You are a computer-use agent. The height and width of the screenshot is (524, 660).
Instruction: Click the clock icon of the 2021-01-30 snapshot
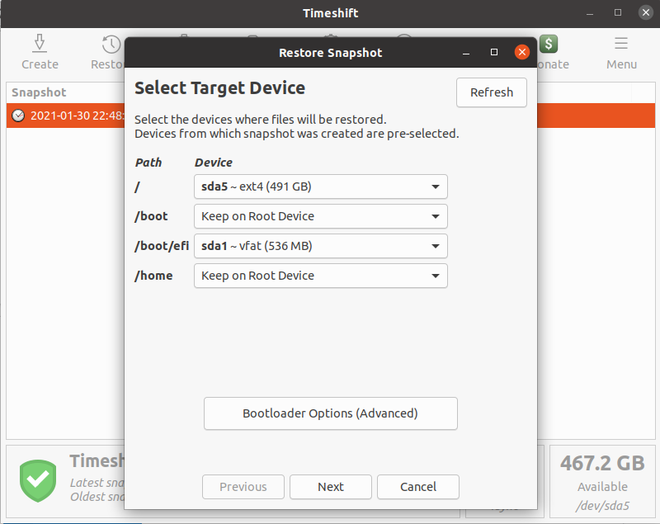(18, 115)
